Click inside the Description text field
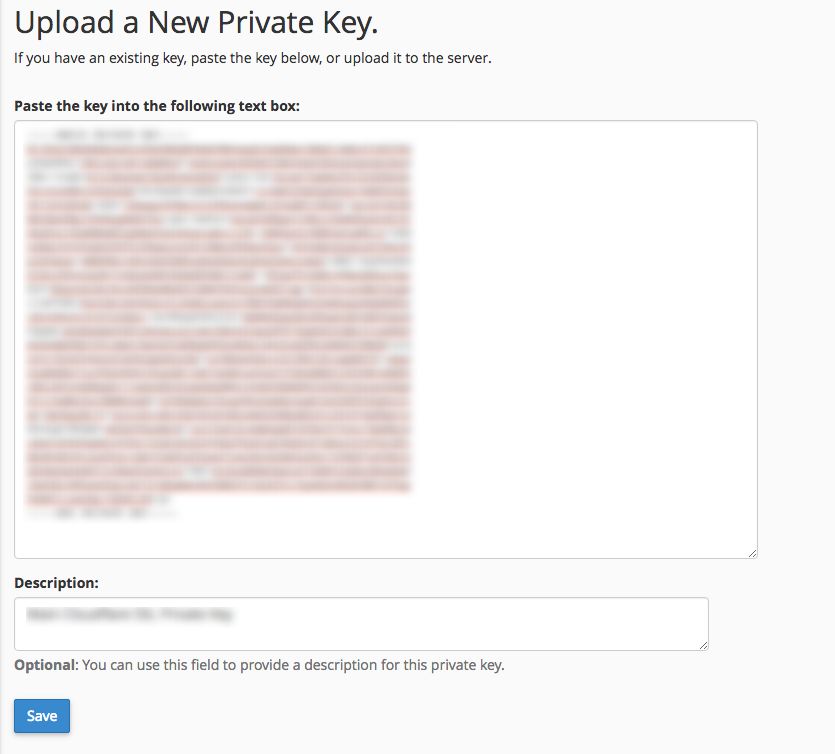835x754 pixels. 361,624
